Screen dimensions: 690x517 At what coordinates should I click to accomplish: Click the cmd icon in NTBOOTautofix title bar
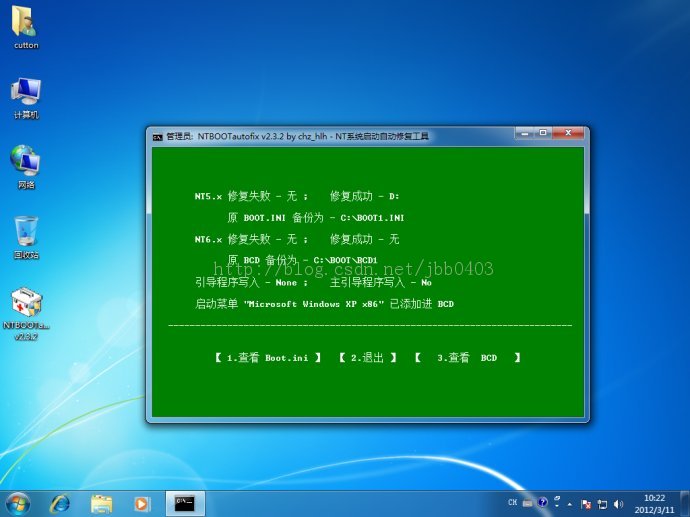click(158, 137)
